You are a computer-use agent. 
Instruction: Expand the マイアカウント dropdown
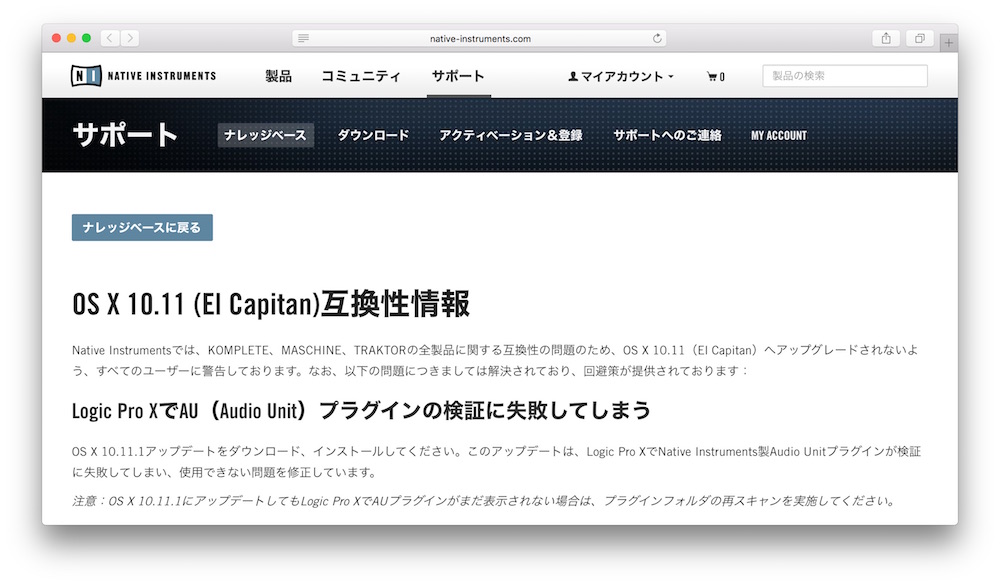pos(621,77)
